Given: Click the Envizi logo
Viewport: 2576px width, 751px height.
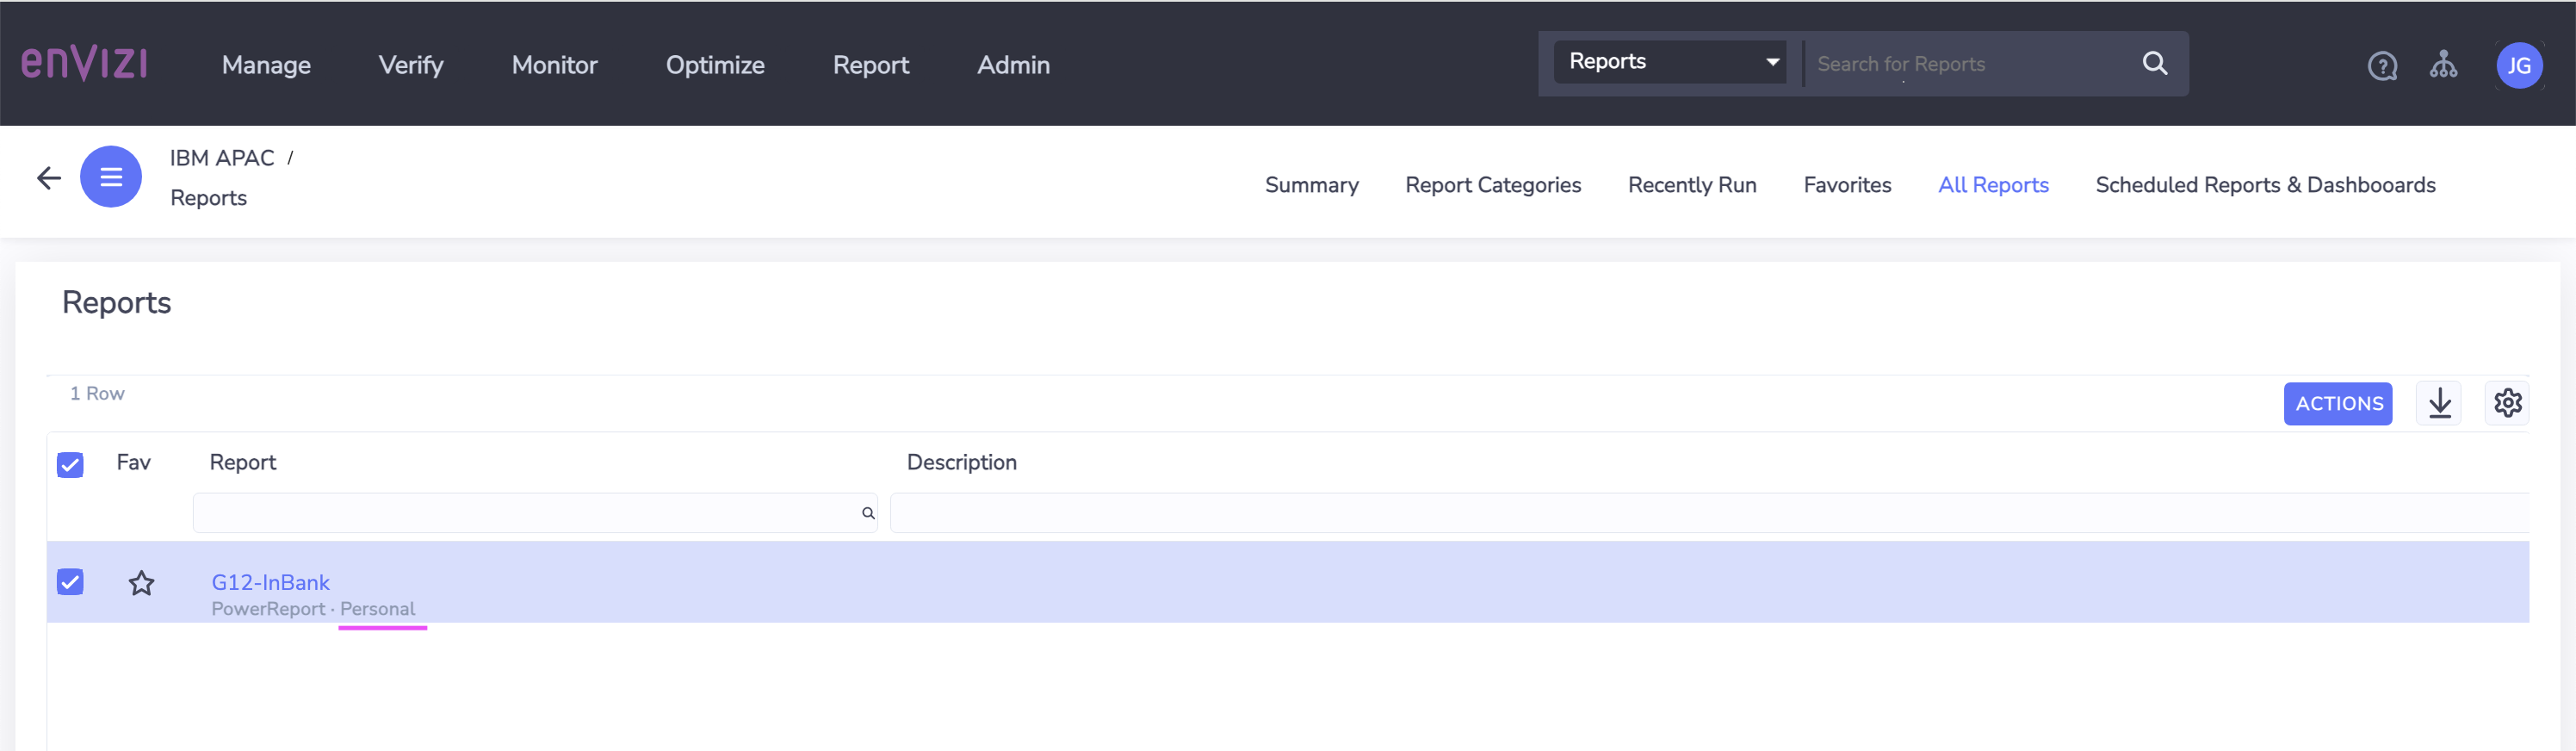Looking at the screenshot, I should tap(84, 63).
